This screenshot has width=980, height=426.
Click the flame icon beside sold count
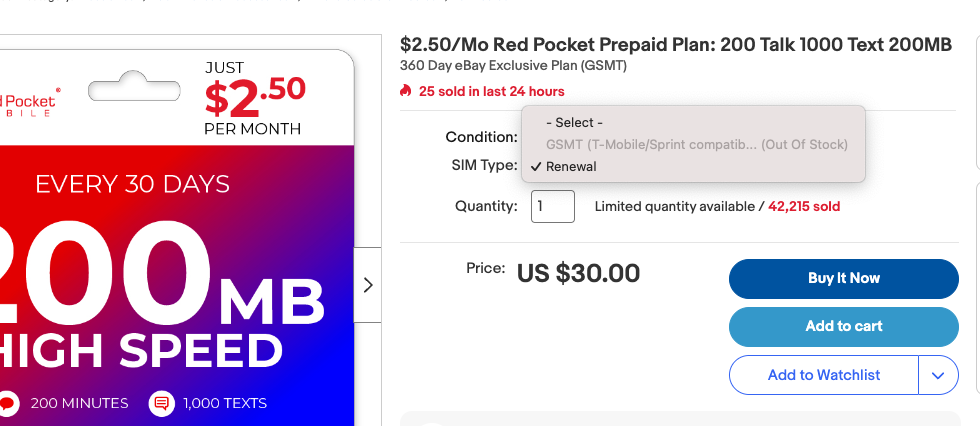(405, 91)
